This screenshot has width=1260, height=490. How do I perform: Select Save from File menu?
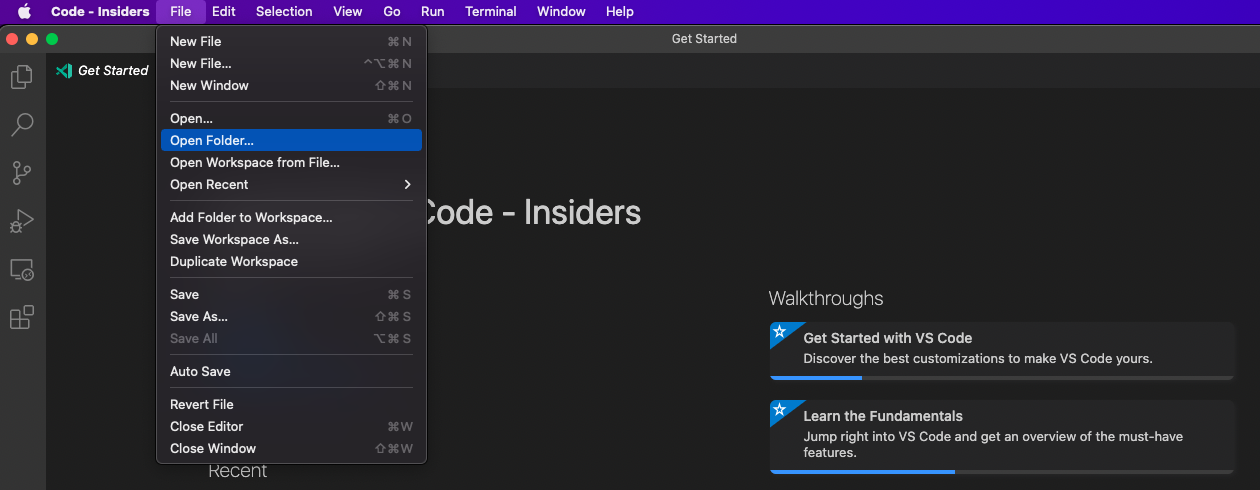point(291,294)
